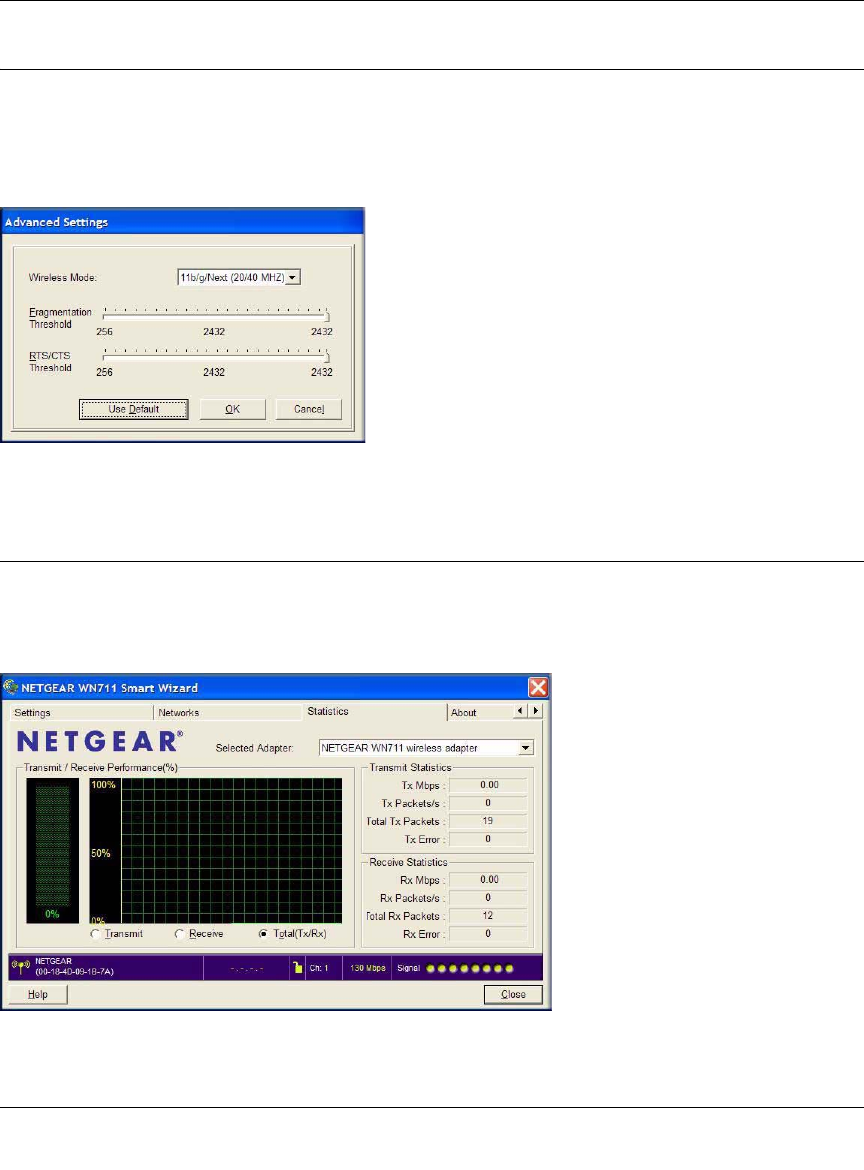864x1170 pixels.
Task: Click the Use Default button
Action: tap(134, 409)
